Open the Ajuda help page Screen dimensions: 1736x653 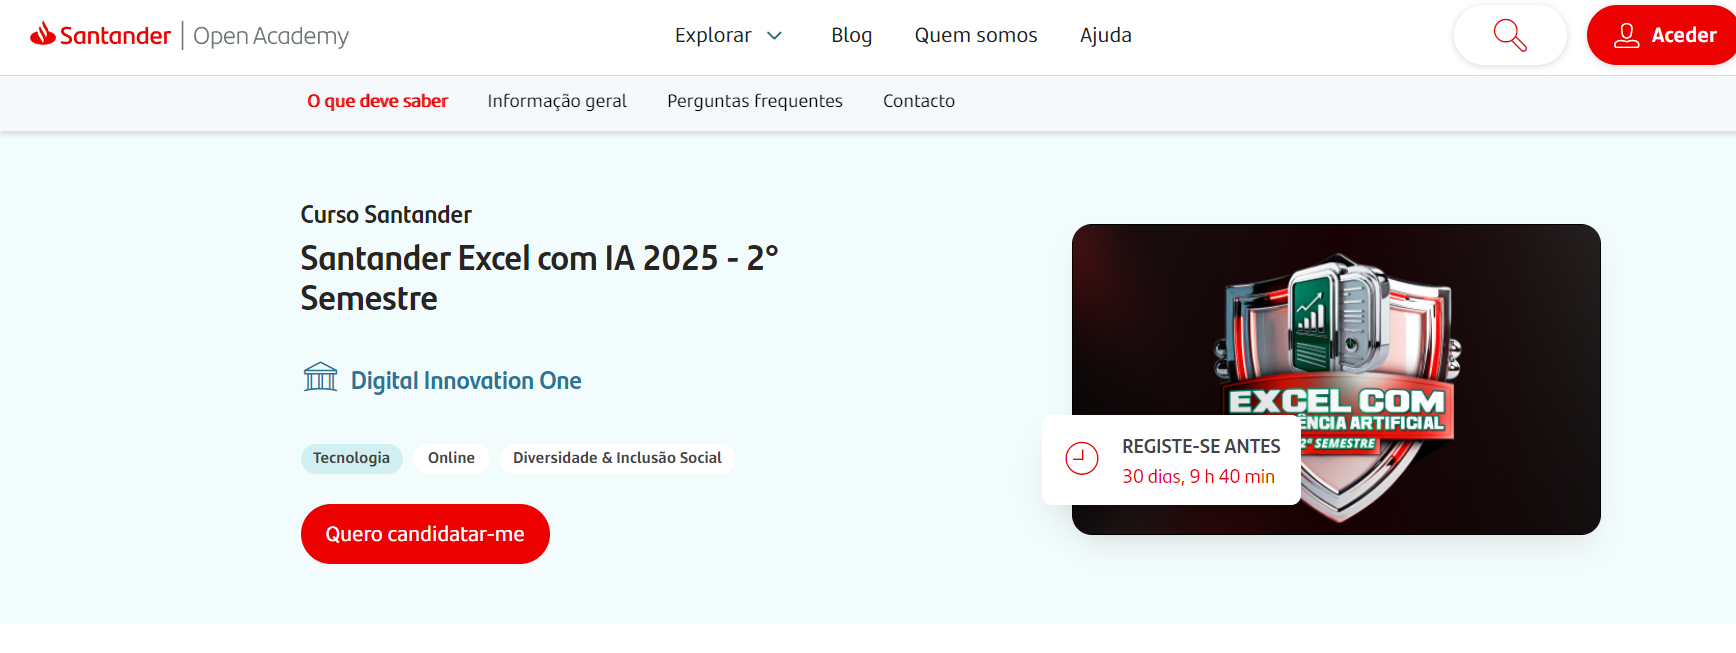tap(1105, 36)
